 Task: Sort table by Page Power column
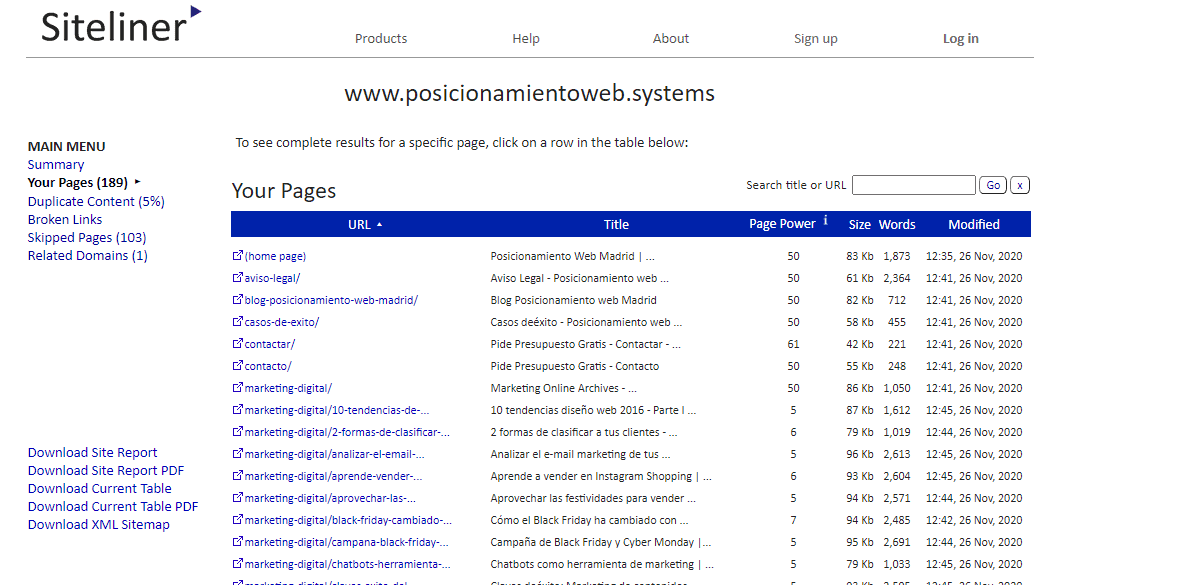pyautogui.click(x=782, y=224)
